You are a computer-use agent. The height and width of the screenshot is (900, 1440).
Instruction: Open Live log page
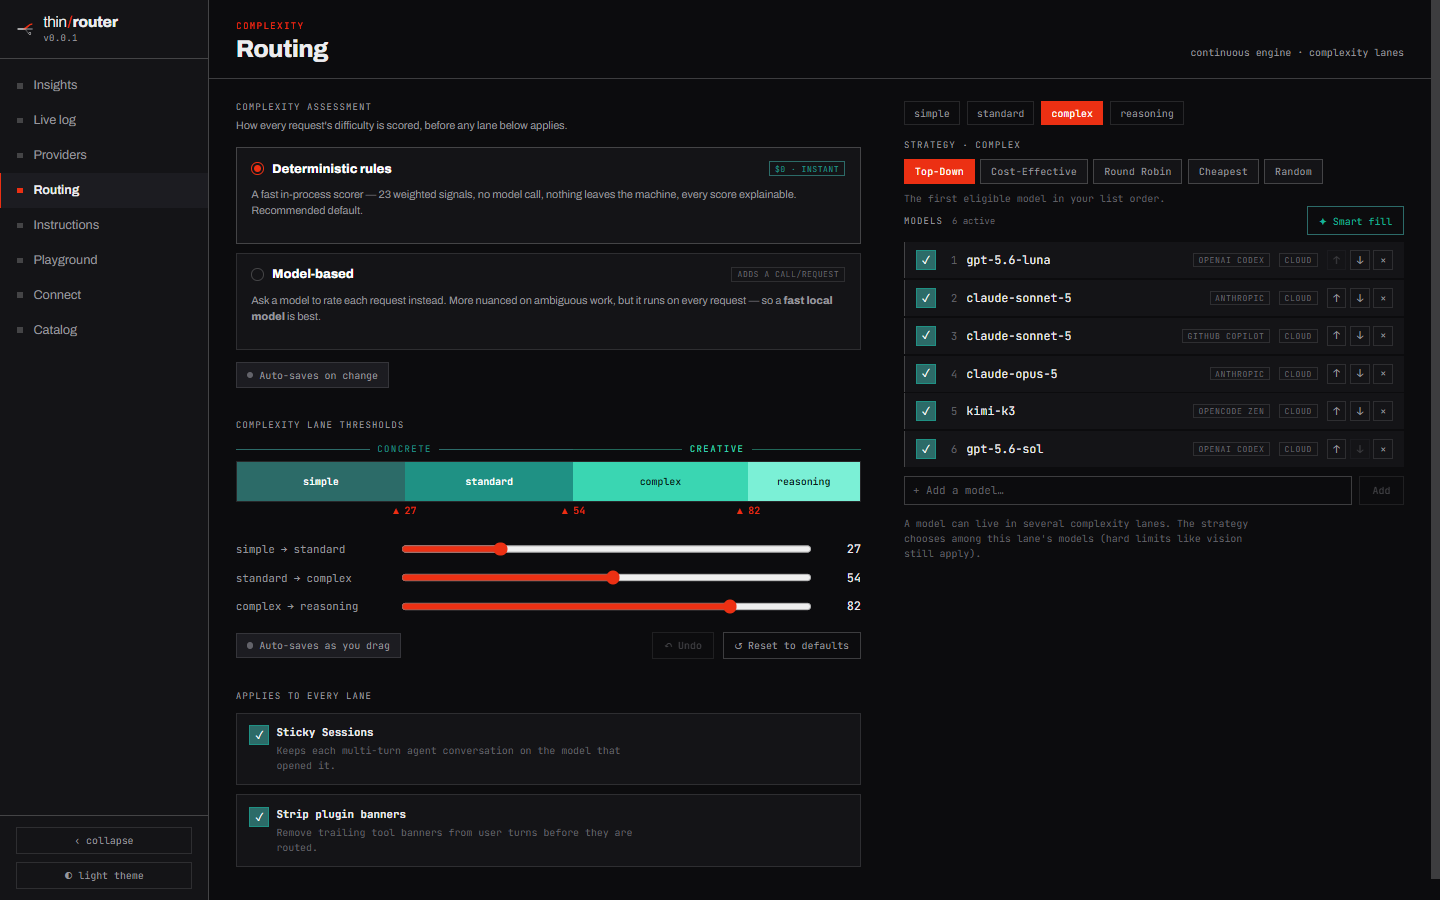pos(104,120)
